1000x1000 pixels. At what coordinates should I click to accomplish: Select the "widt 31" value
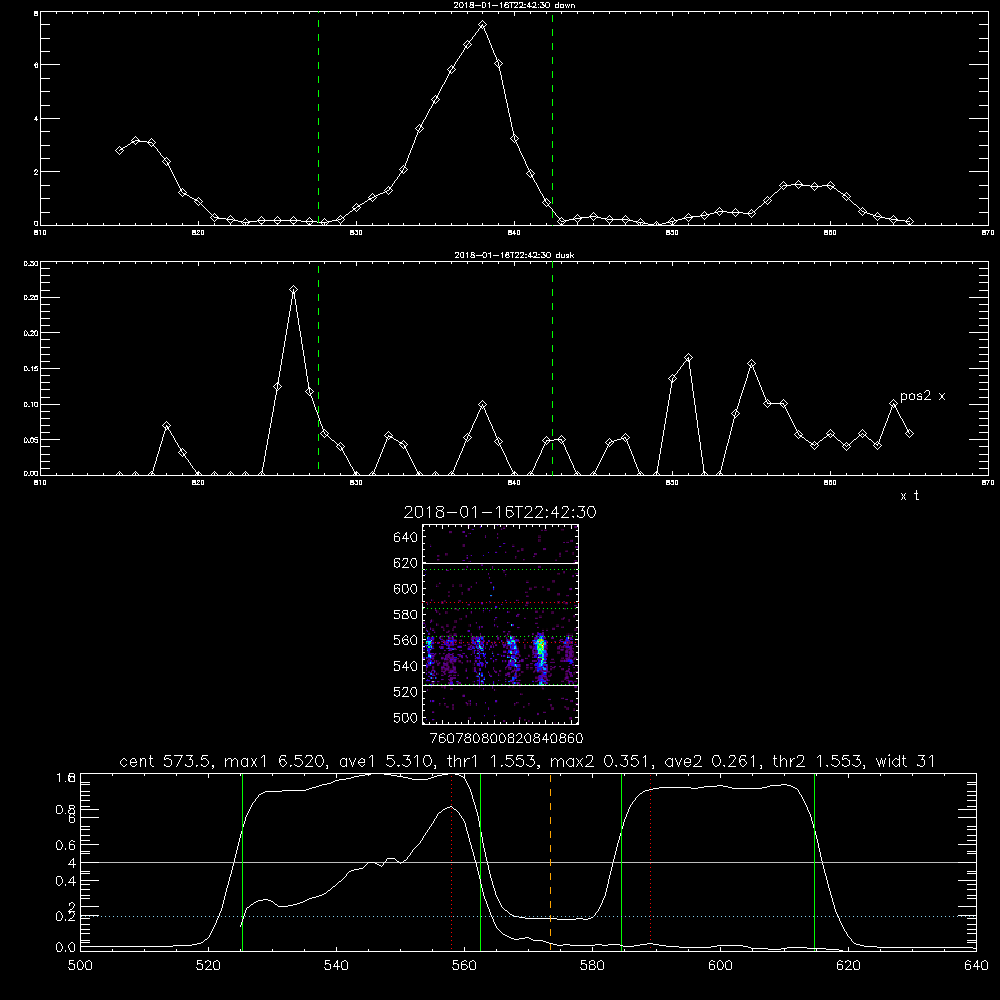(x=906, y=761)
